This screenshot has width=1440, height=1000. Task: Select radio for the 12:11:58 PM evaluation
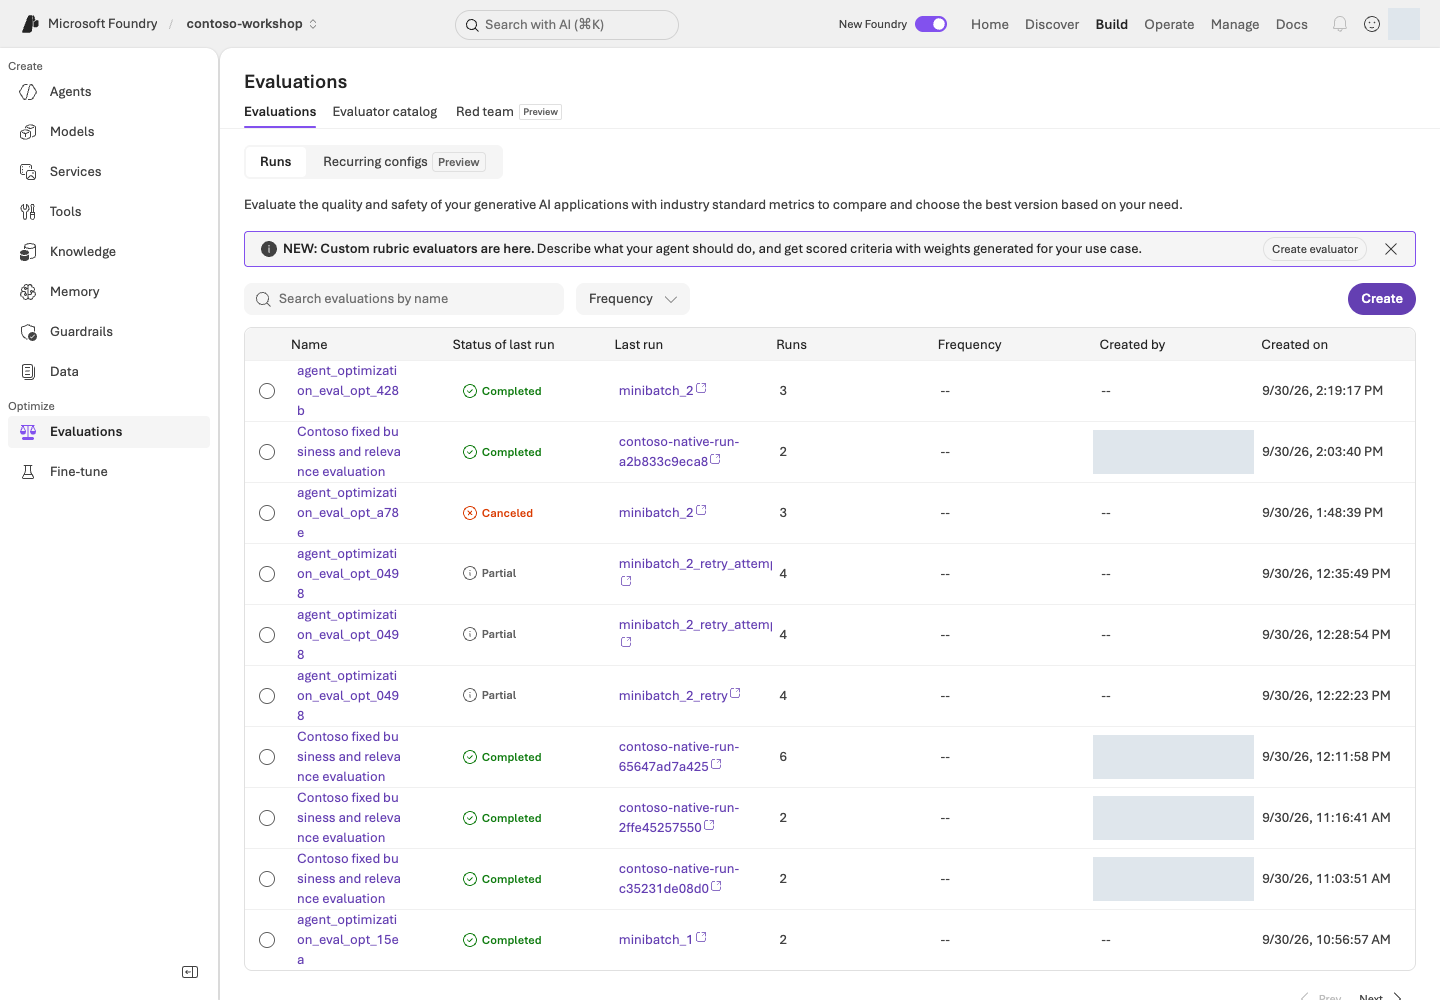click(x=267, y=757)
